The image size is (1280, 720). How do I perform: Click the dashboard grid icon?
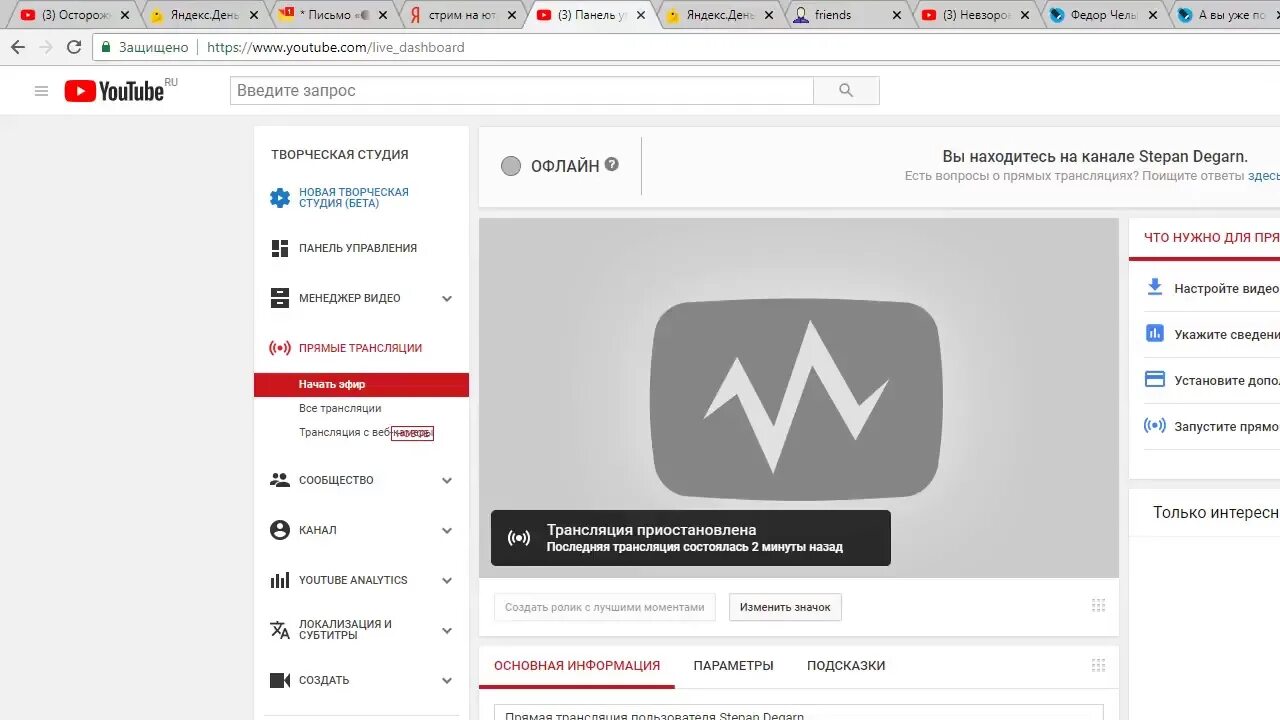280,248
